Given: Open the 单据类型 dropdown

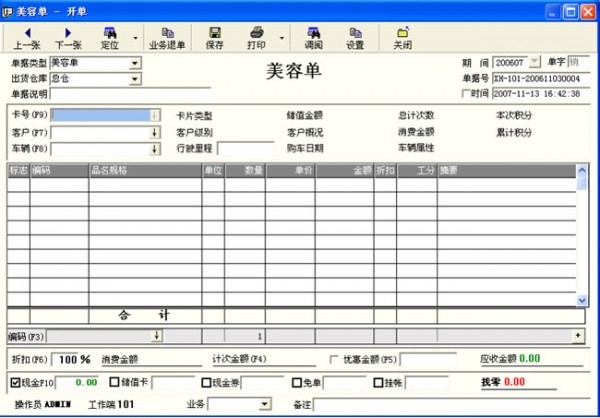Looking at the screenshot, I should pos(135,63).
